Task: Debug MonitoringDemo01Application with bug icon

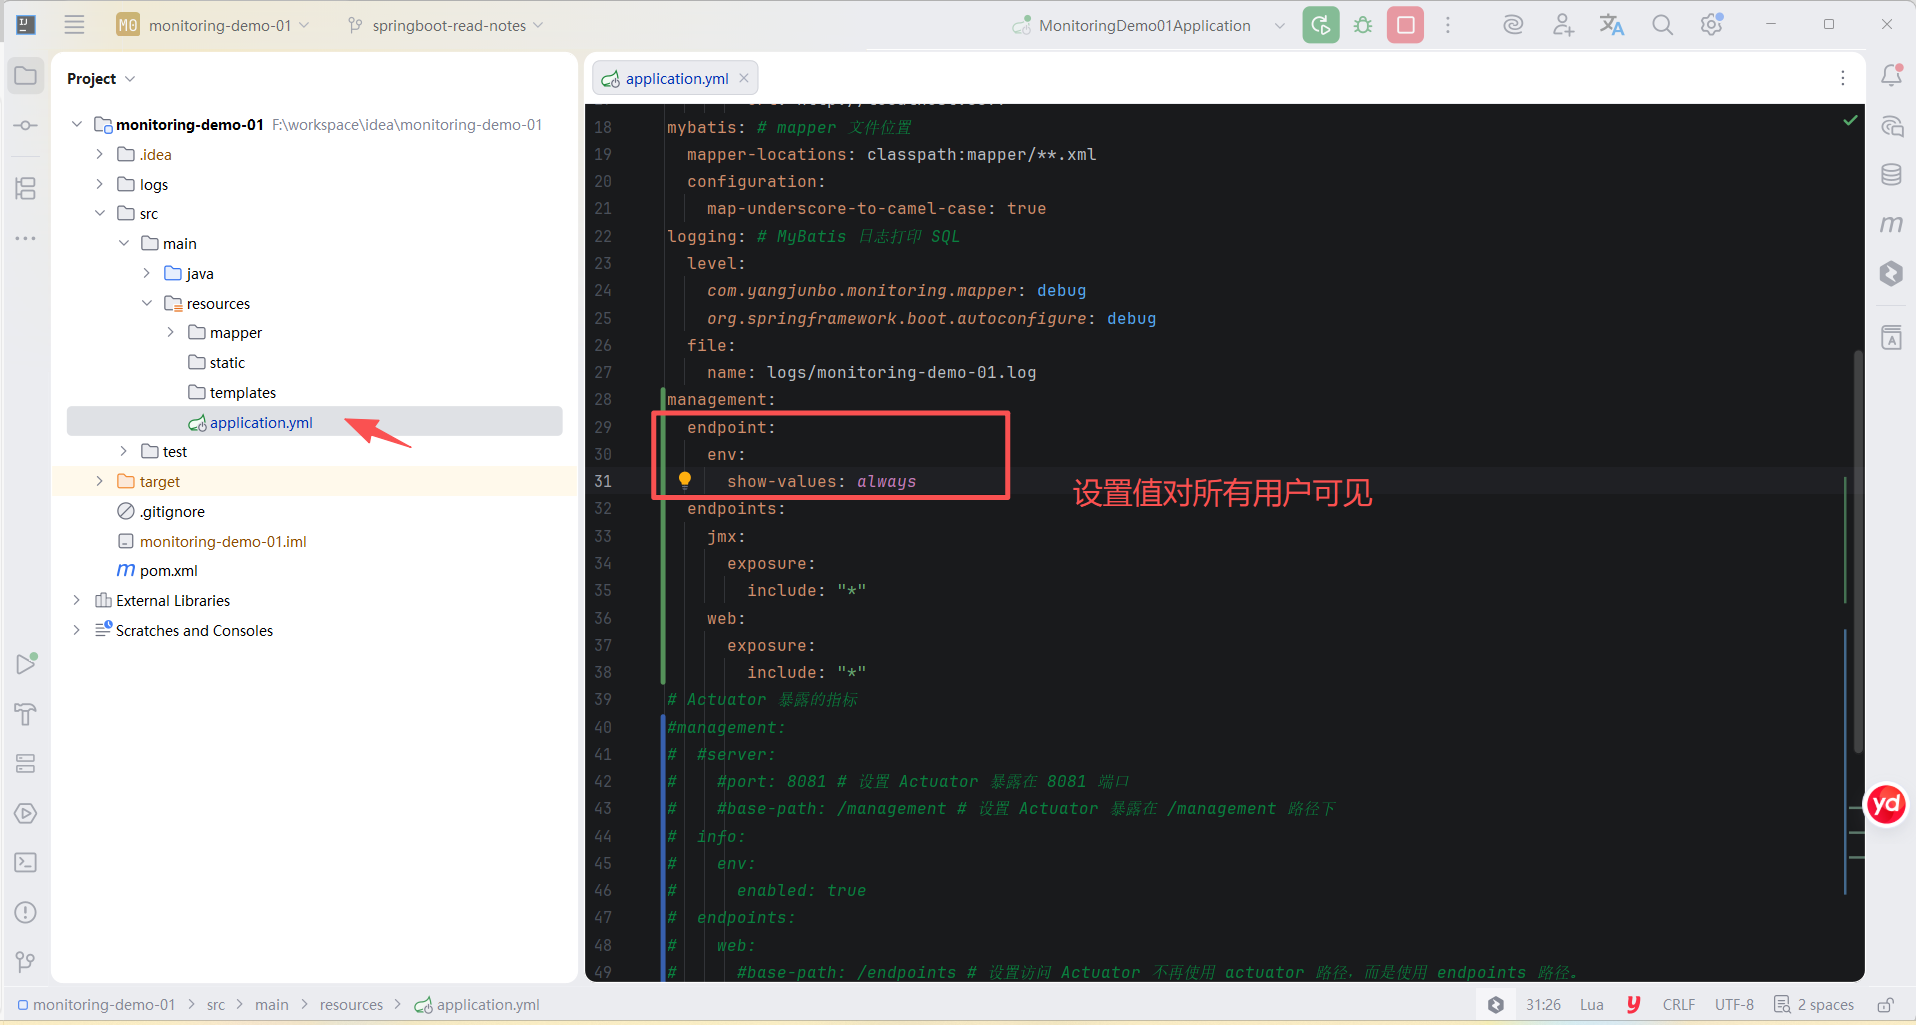Action: (1363, 25)
